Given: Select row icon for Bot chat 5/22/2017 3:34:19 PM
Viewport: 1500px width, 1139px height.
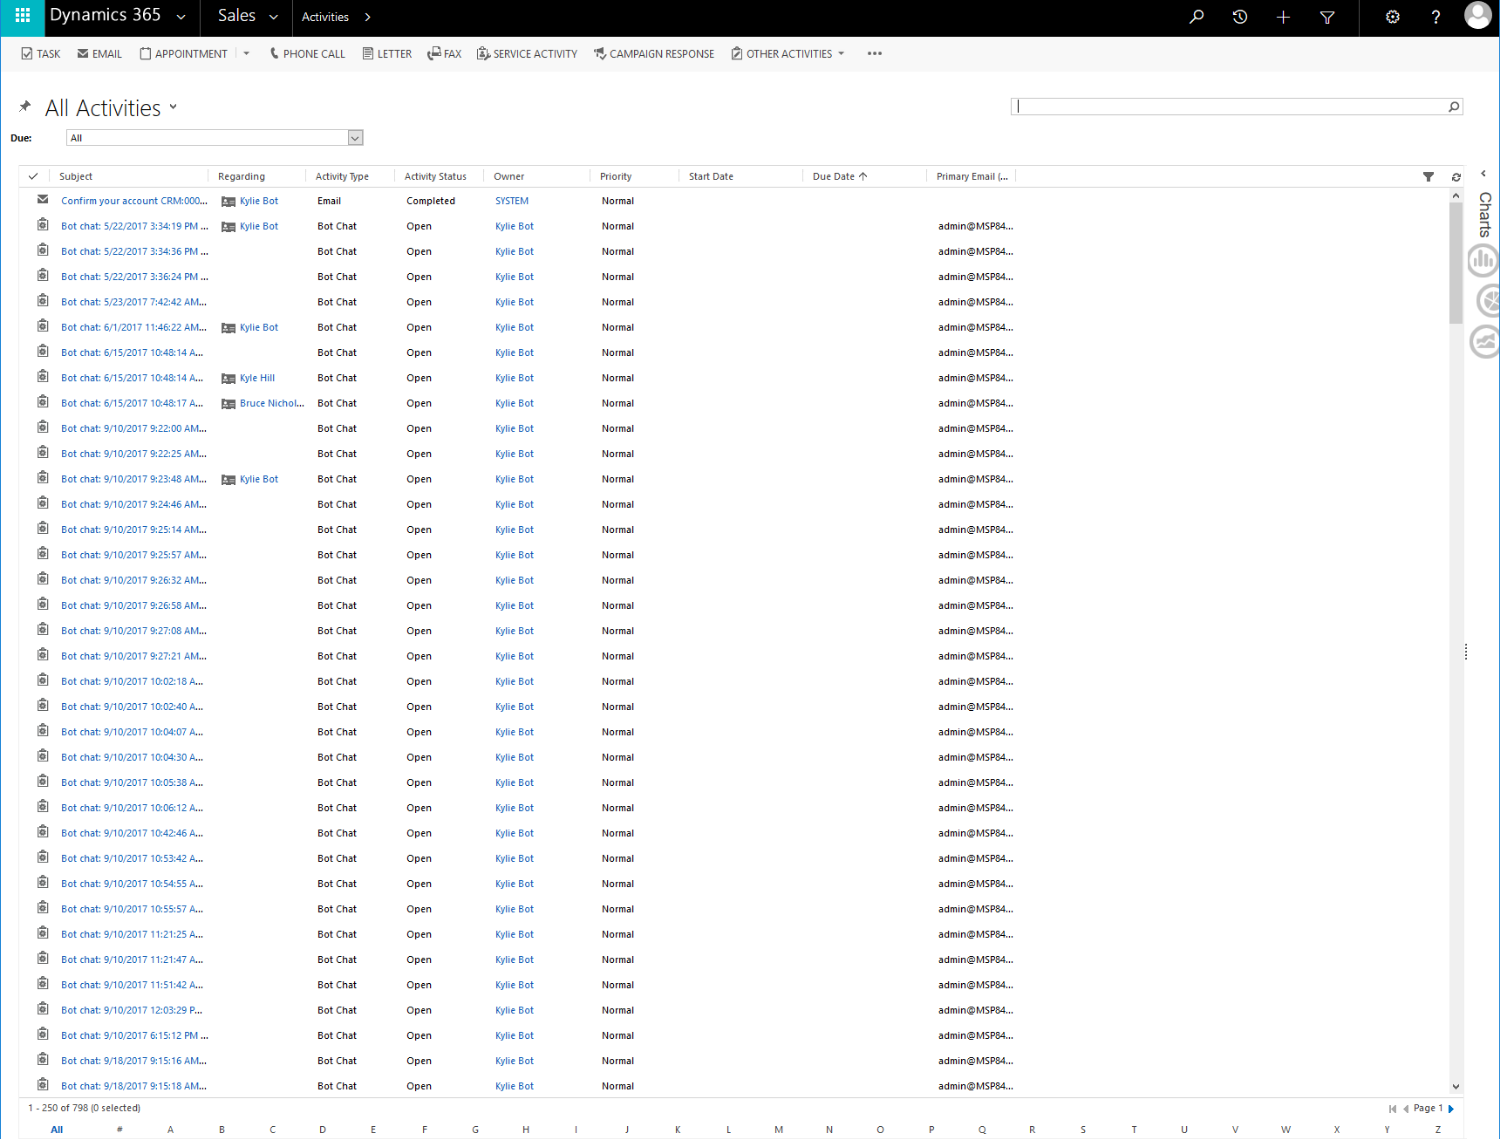Looking at the screenshot, I should (x=42, y=225).
